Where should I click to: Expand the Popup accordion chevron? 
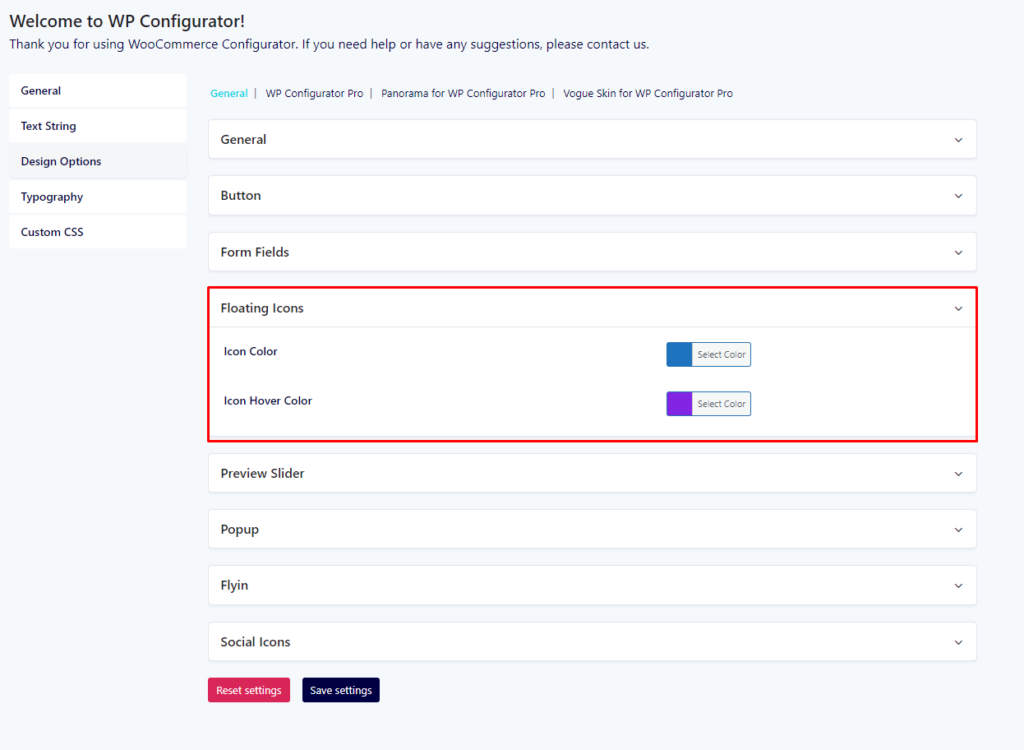pos(958,530)
